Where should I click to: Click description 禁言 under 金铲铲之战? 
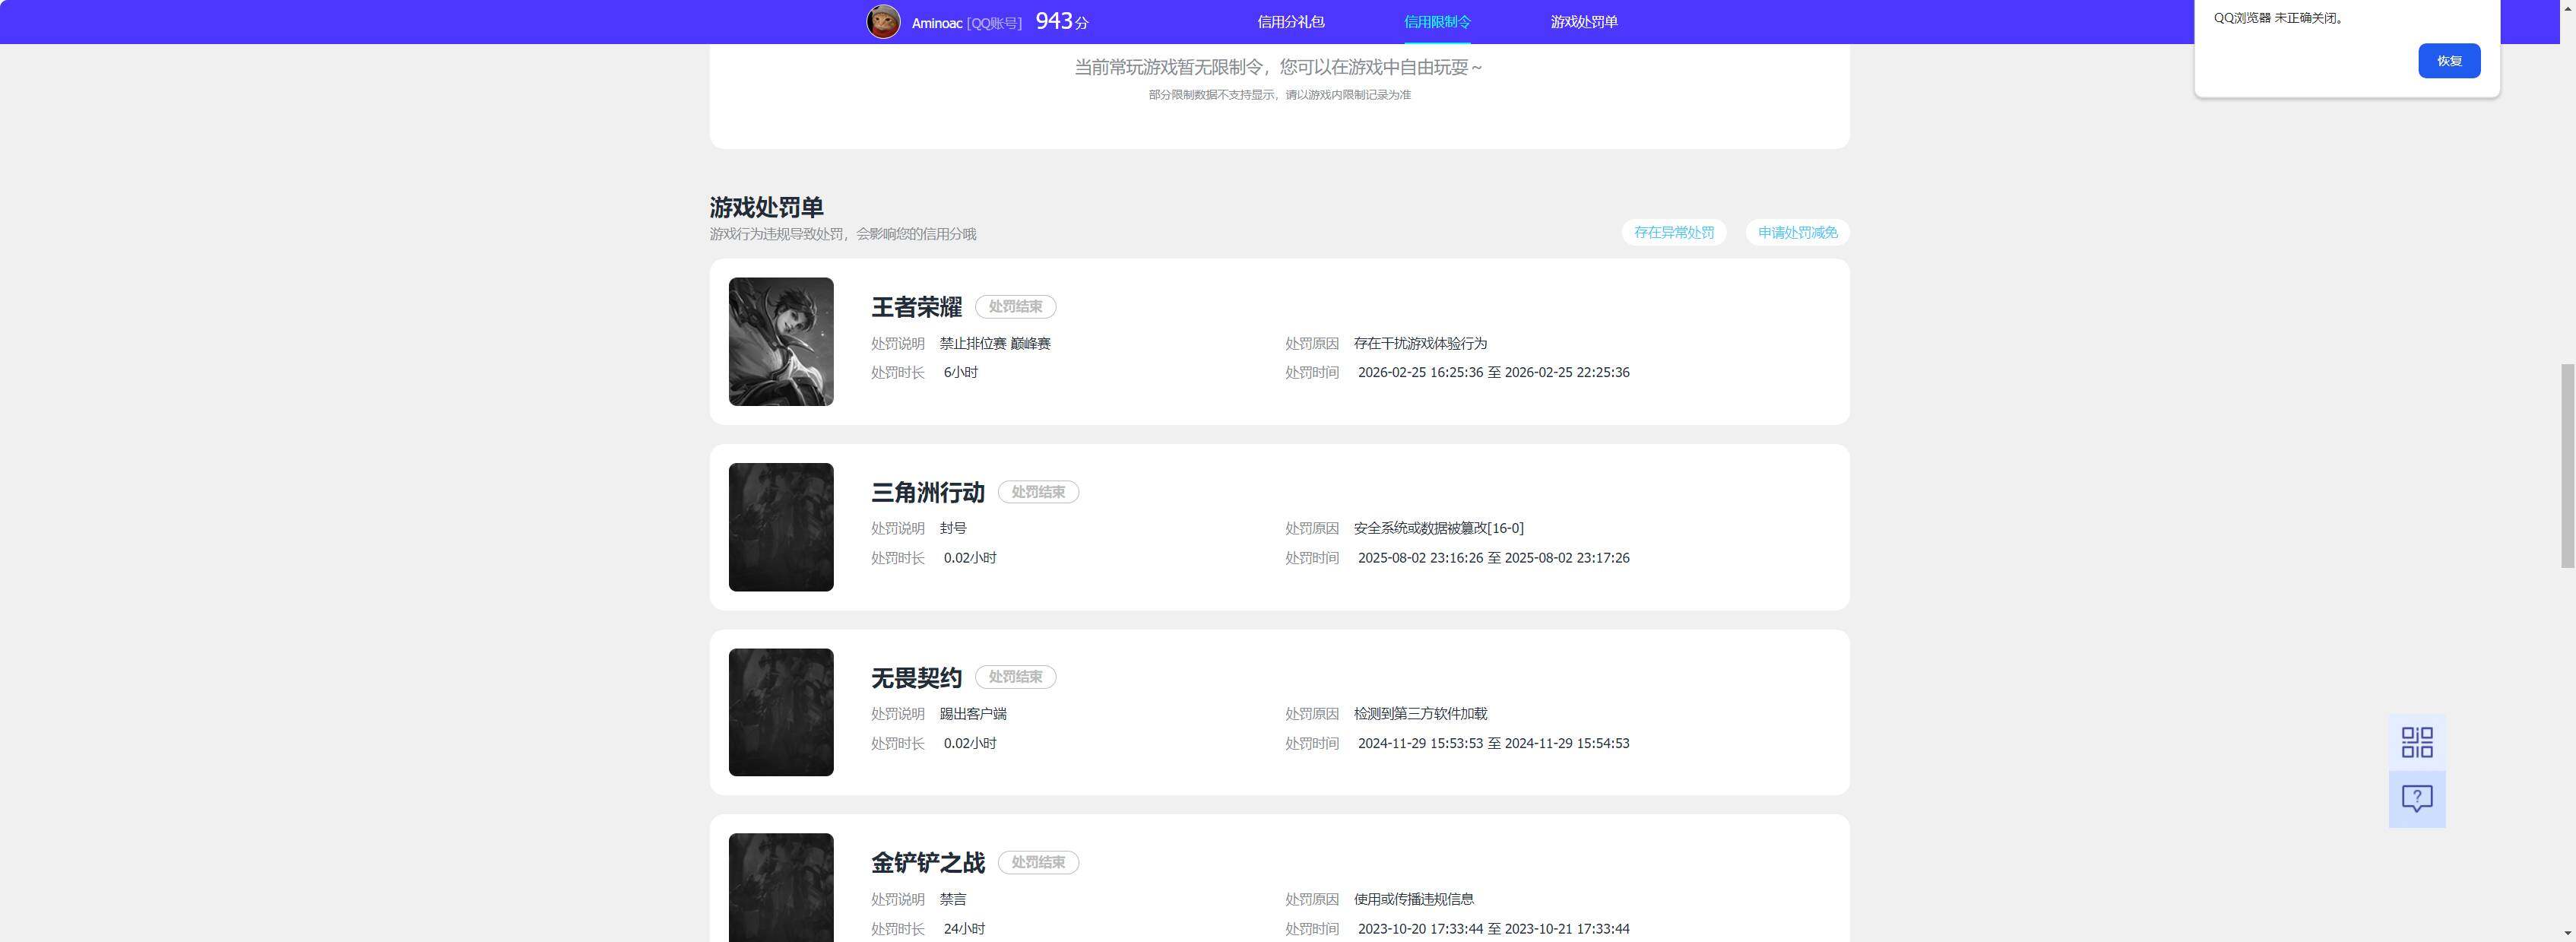tap(953, 899)
